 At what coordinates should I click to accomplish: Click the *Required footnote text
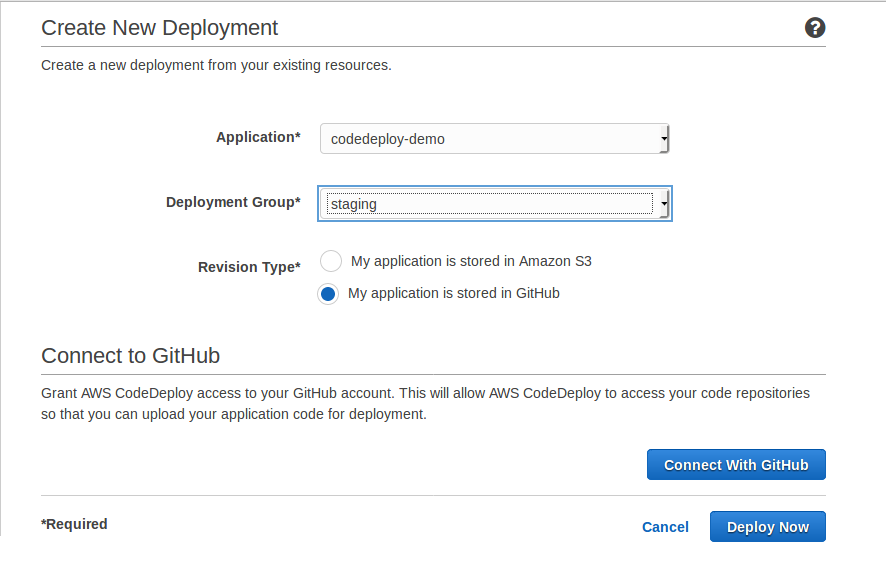click(74, 524)
